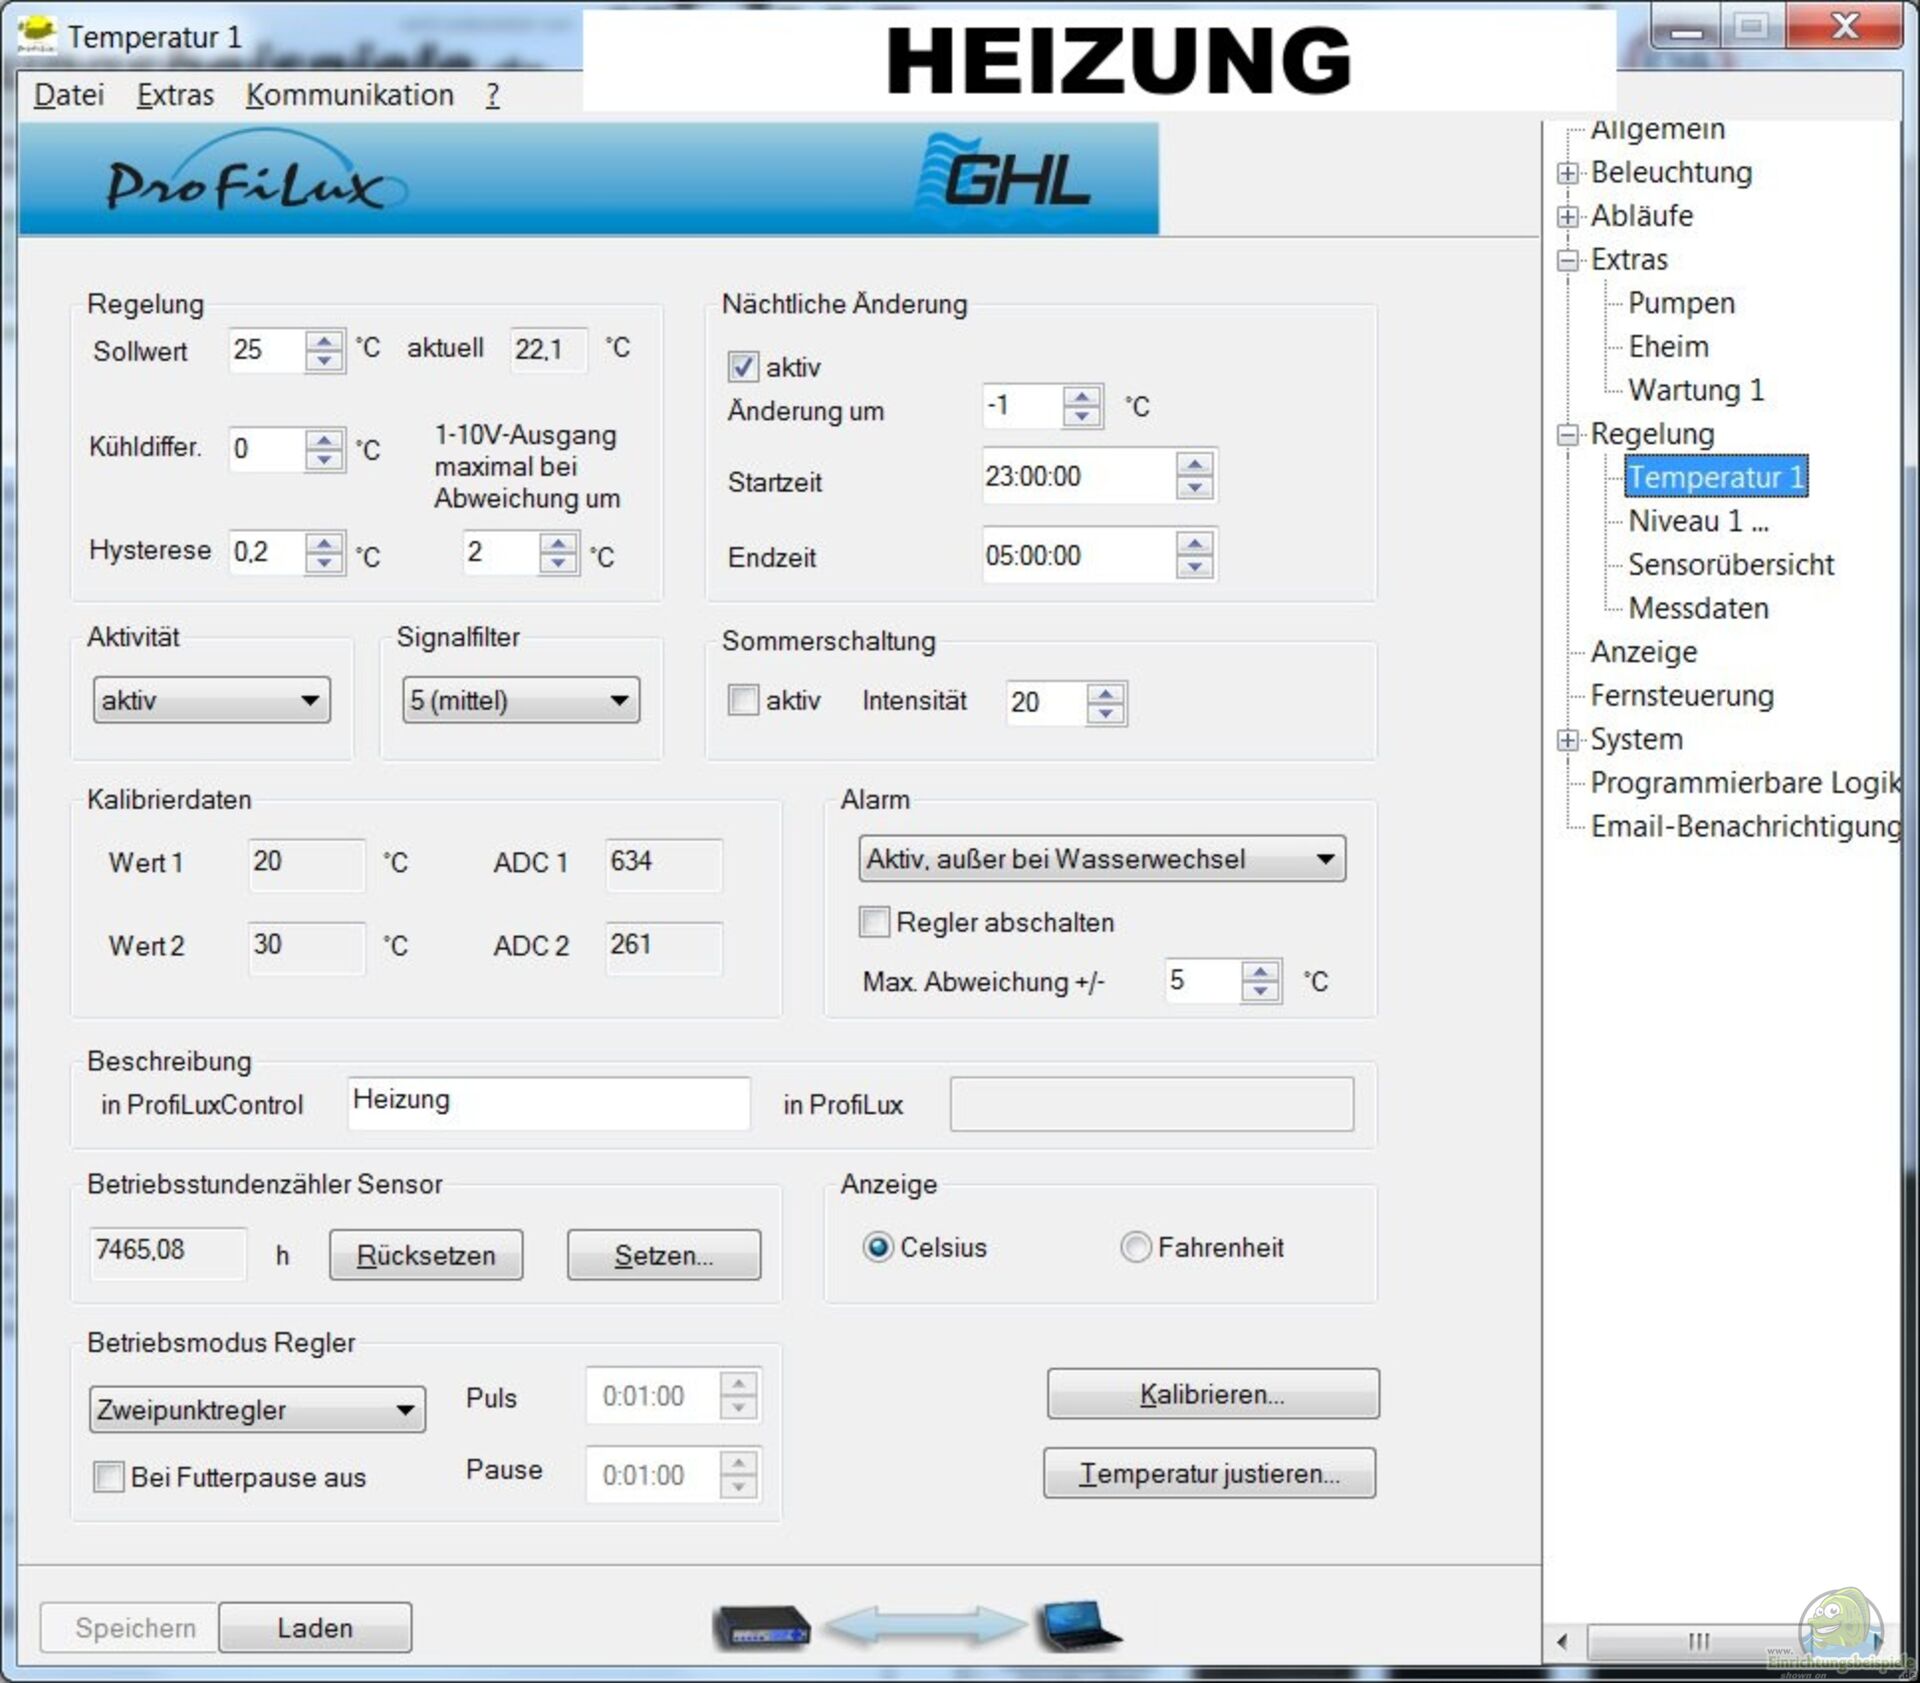This screenshot has height=1683, width=1920.
Task: Open the Aktivität dropdown
Action: 211,700
